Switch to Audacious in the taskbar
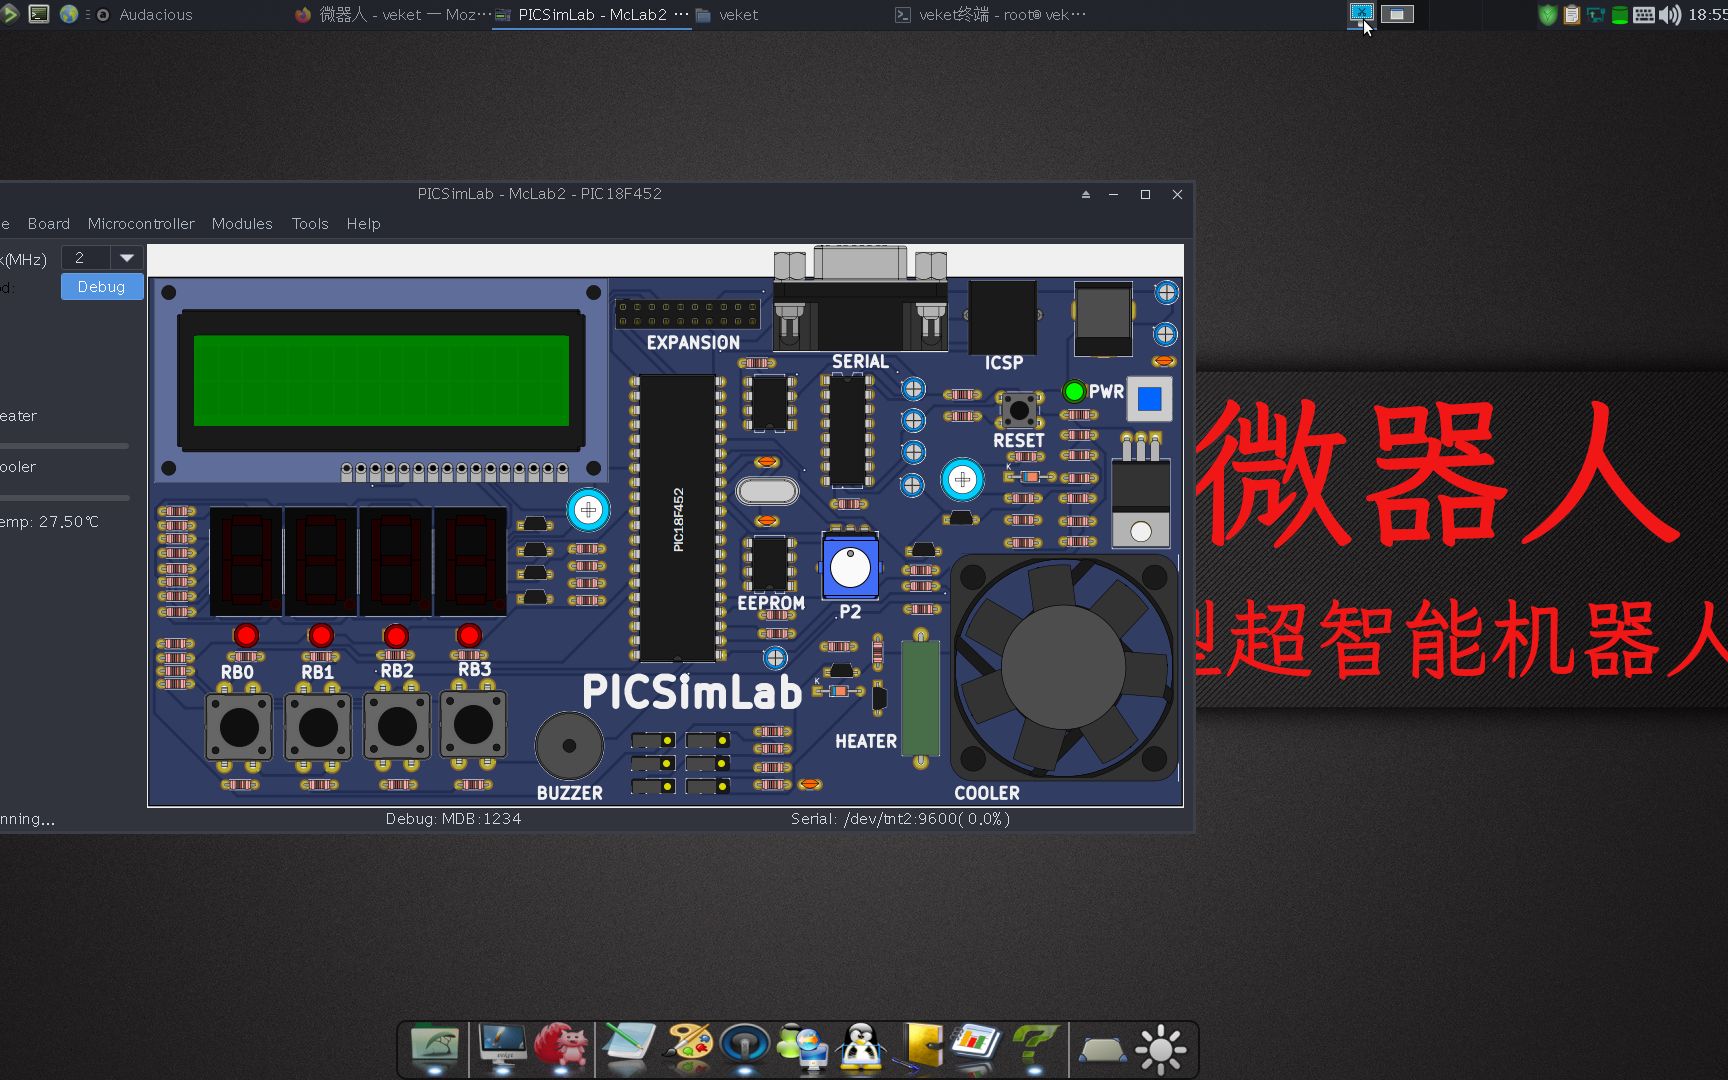Image resolution: width=1728 pixels, height=1080 pixels. (145, 15)
